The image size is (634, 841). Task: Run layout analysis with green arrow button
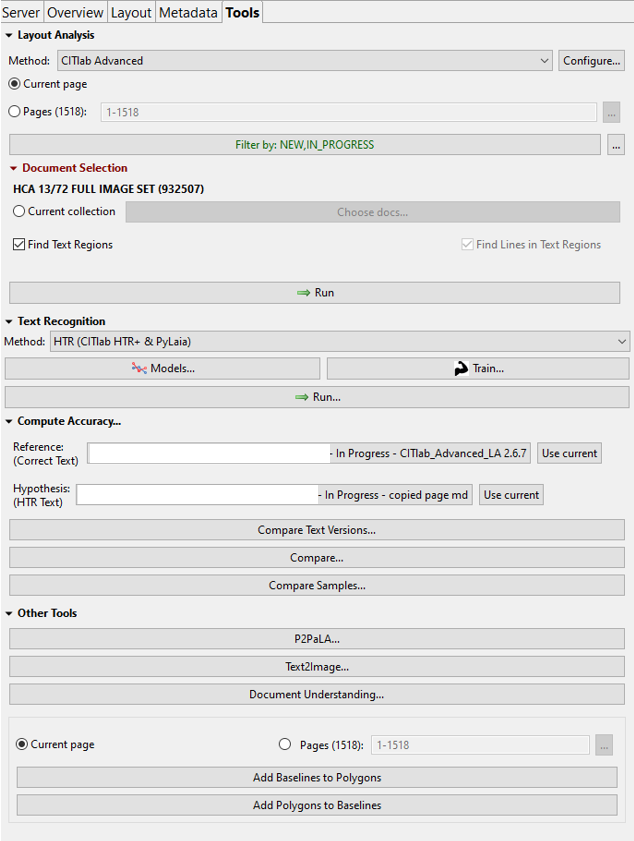(x=314, y=293)
